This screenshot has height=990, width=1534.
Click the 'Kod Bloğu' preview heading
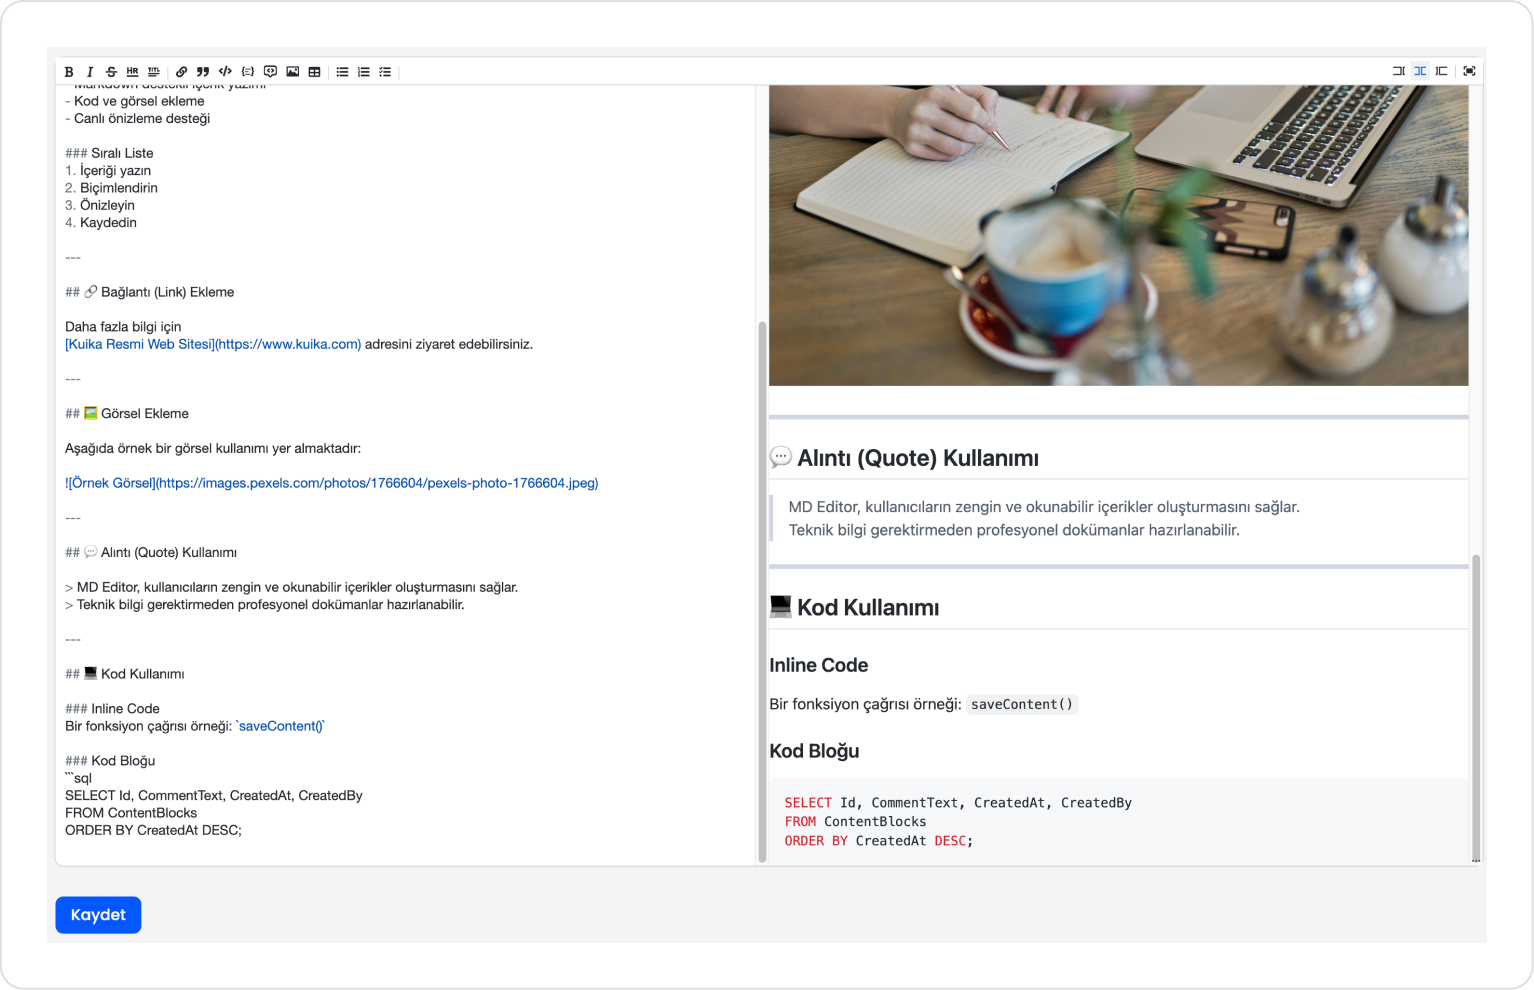click(x=814, y=751)
